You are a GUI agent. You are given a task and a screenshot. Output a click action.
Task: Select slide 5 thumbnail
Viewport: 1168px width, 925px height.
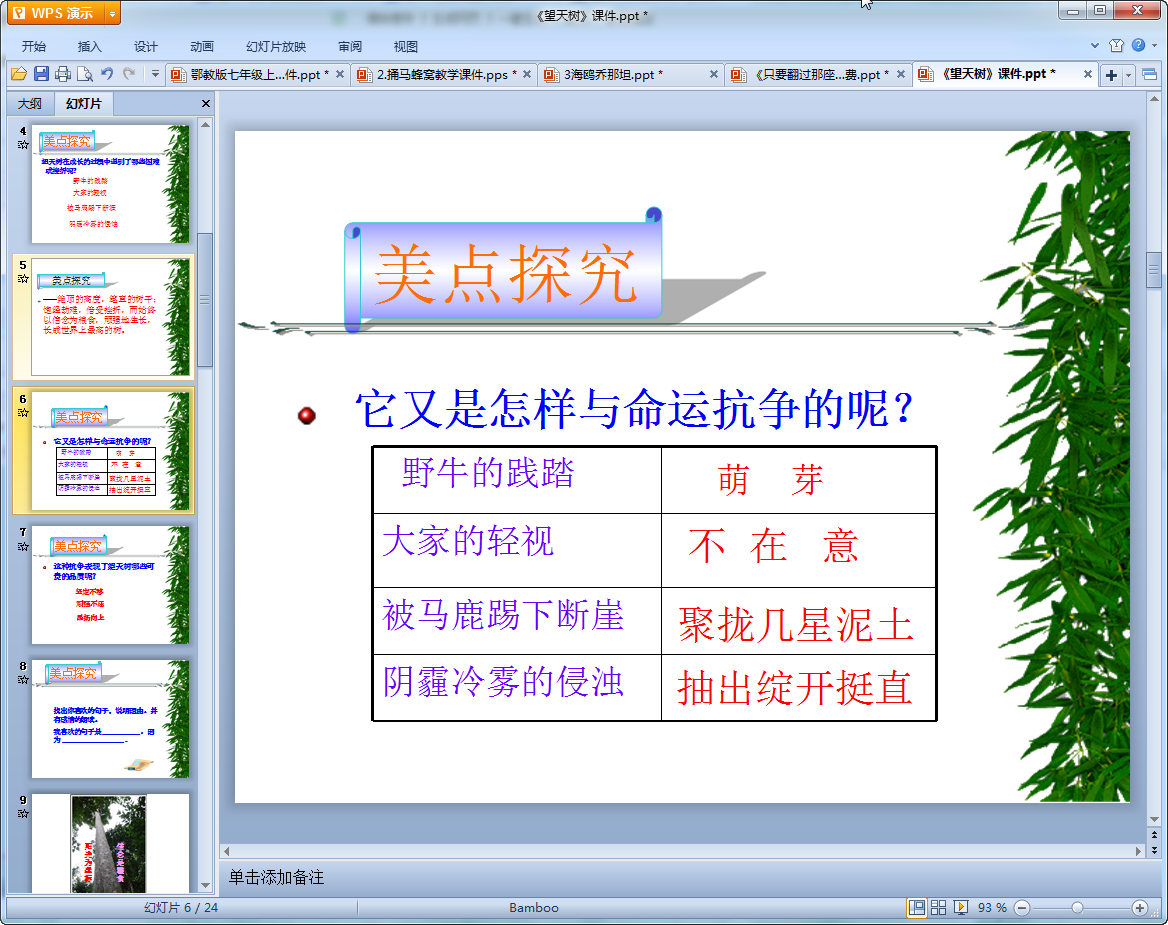tap(110, 317)
